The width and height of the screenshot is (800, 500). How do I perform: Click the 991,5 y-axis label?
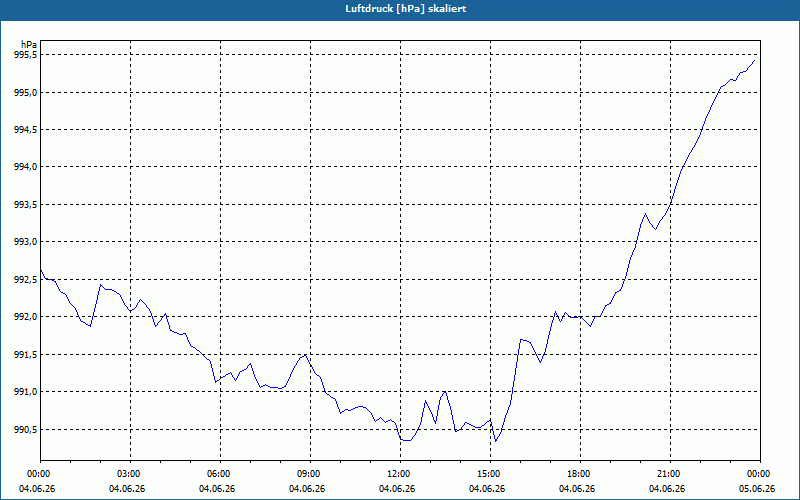[x=25, y=355]
